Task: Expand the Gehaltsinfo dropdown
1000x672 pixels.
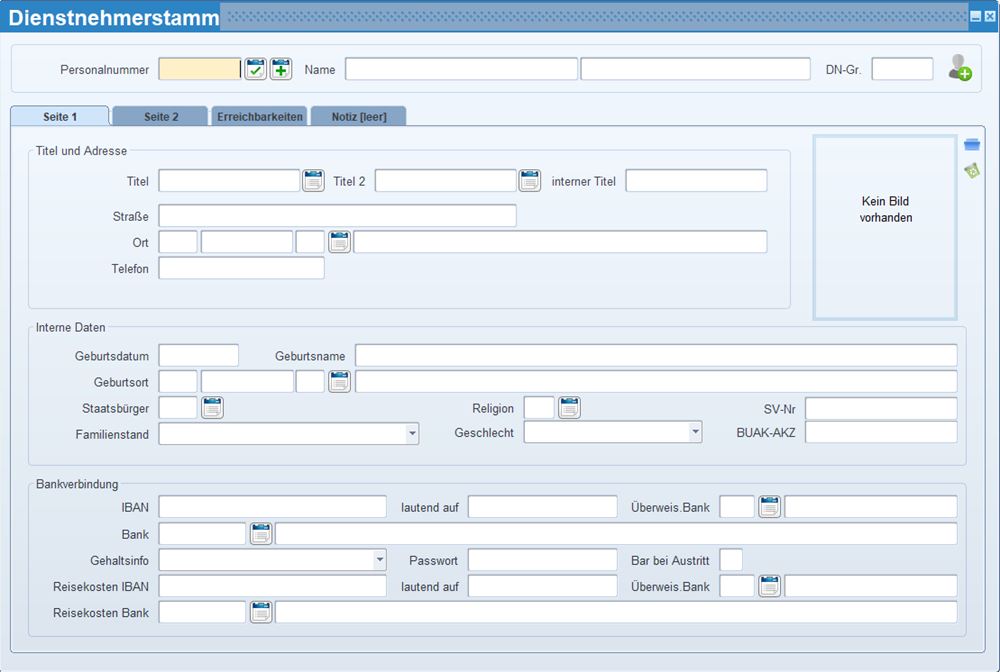Action: coord(380,560)
